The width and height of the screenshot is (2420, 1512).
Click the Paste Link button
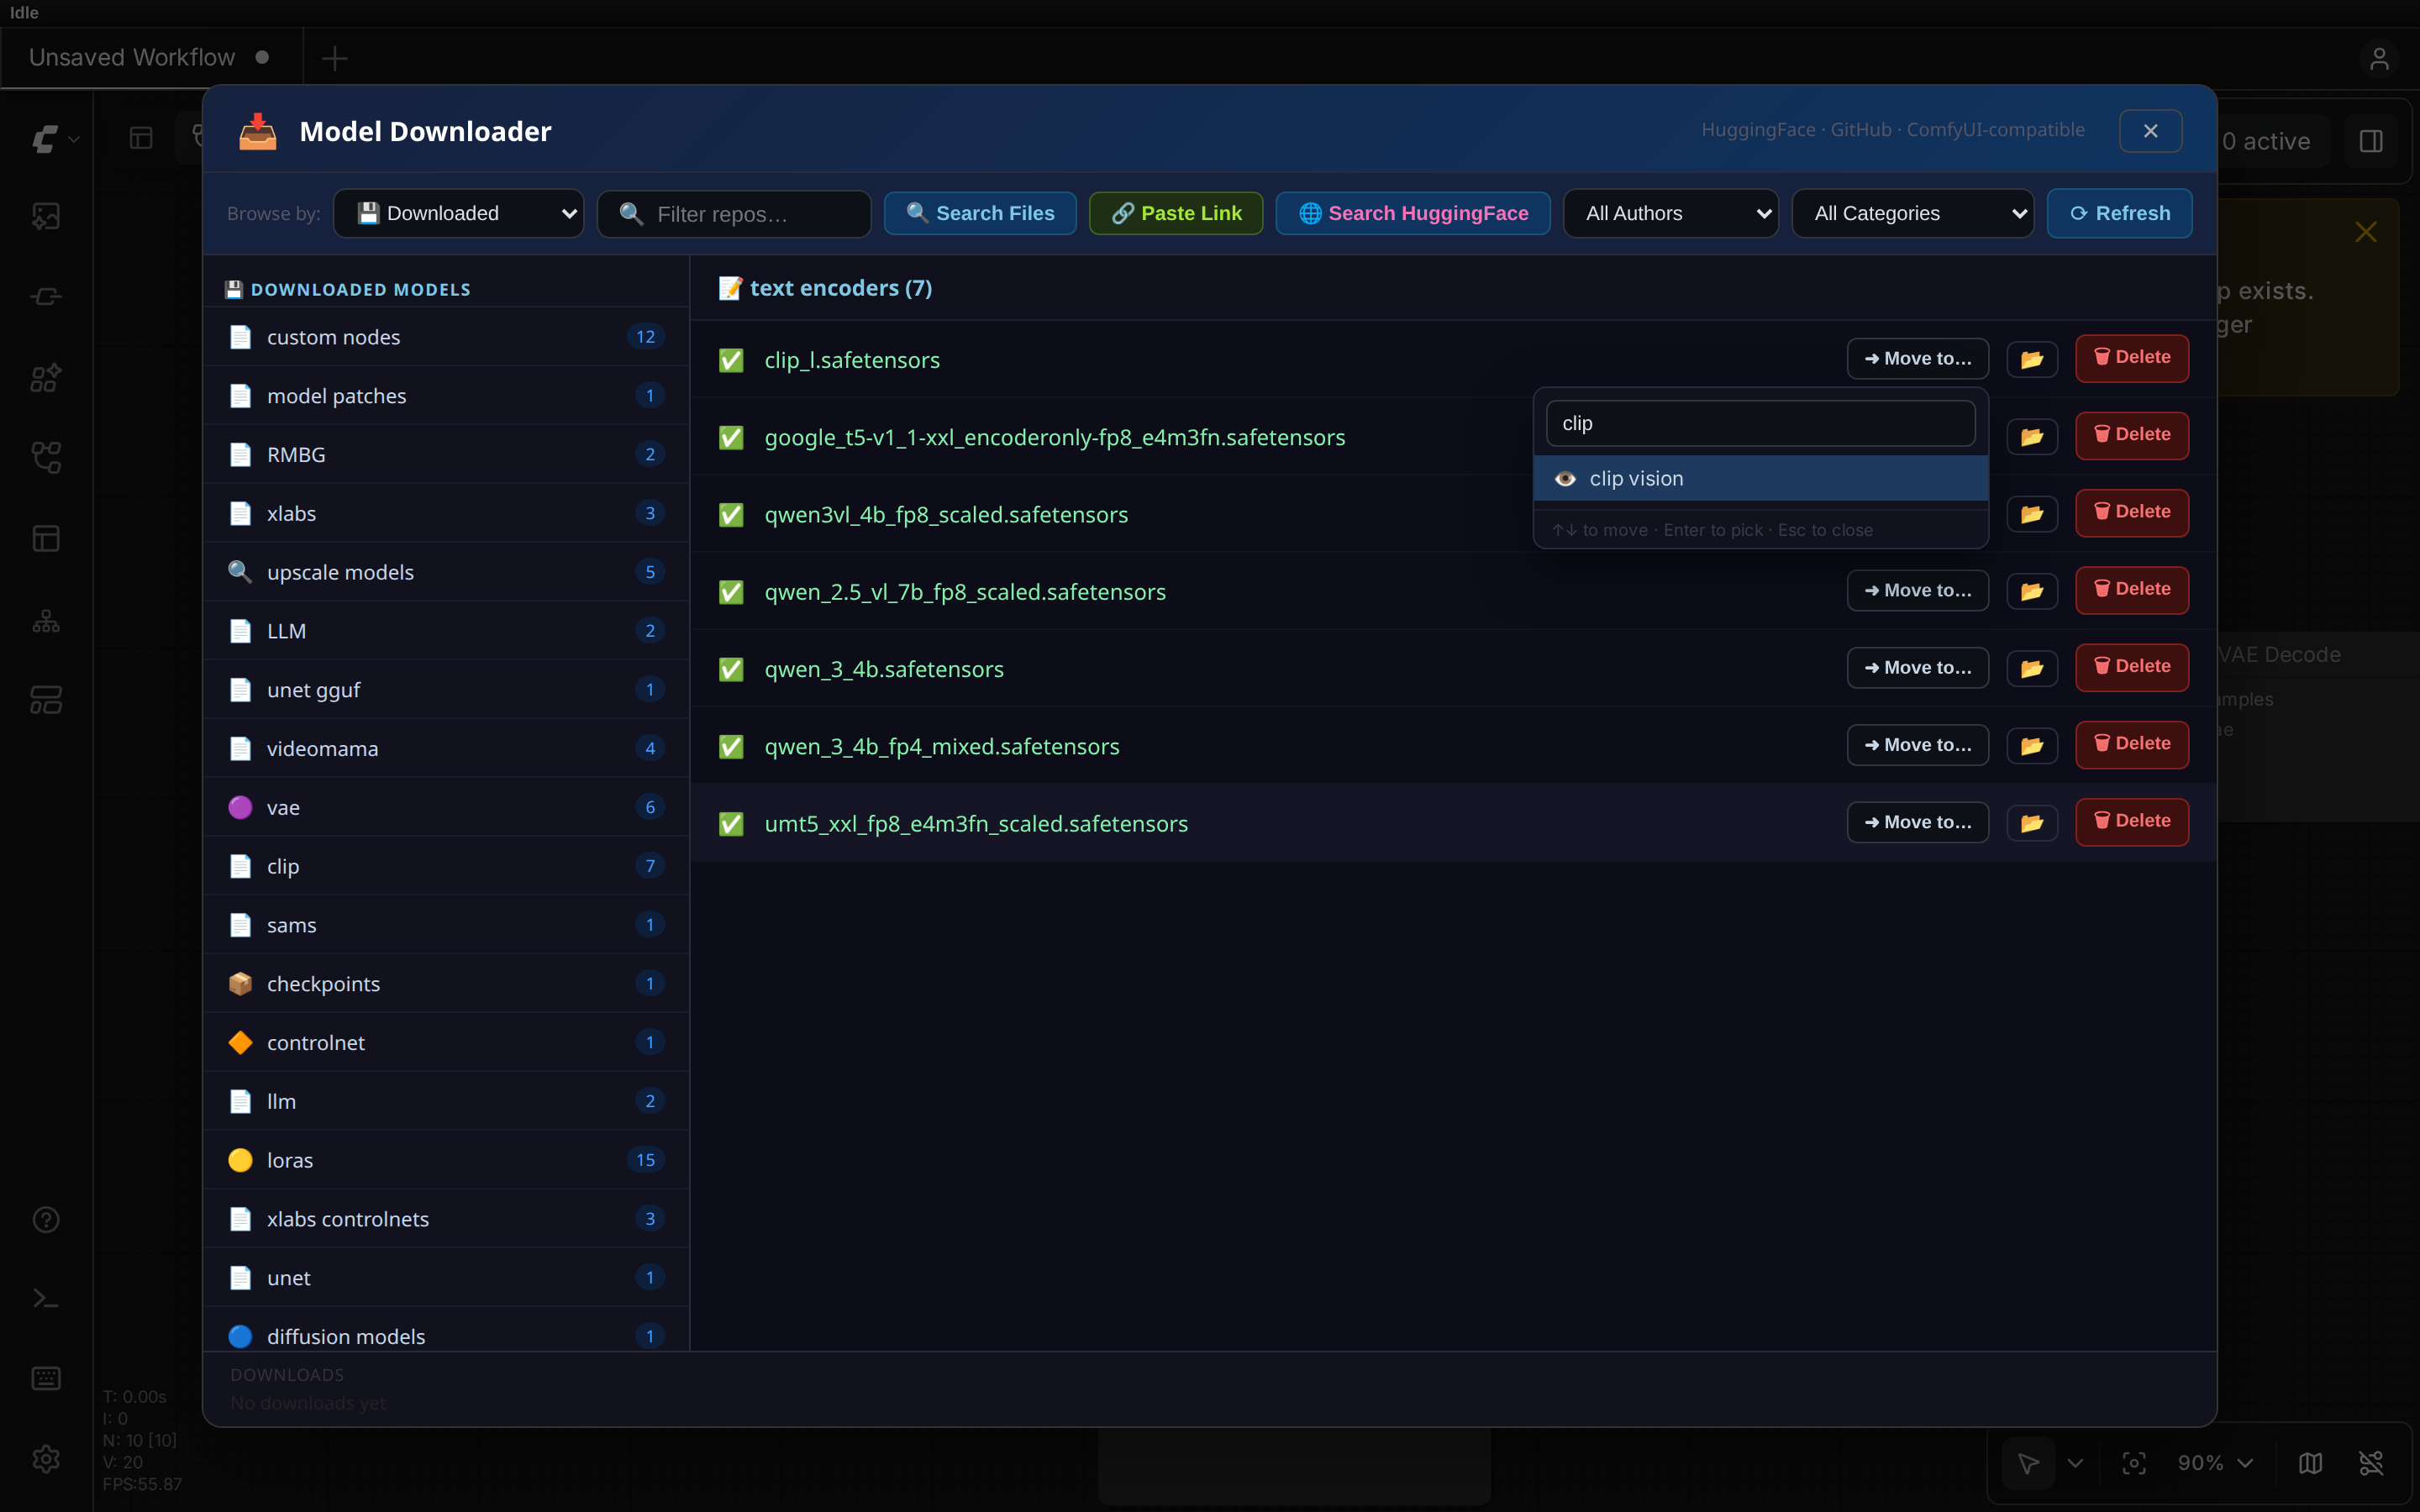coord(1176,213)
